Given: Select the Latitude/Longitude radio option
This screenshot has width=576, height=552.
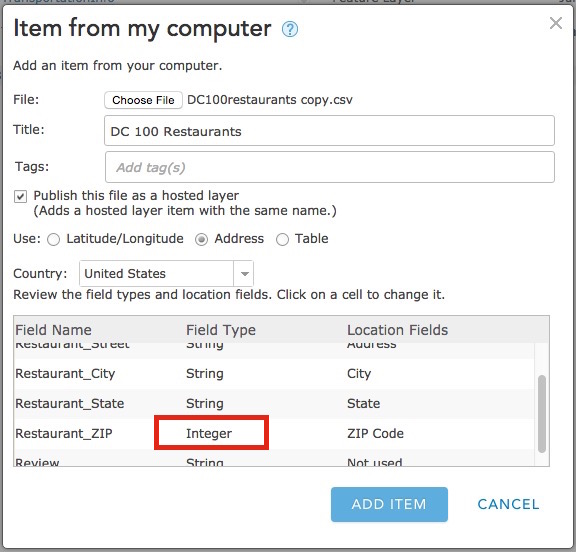Looking at the screenshot, I should (x=54, y=239).
